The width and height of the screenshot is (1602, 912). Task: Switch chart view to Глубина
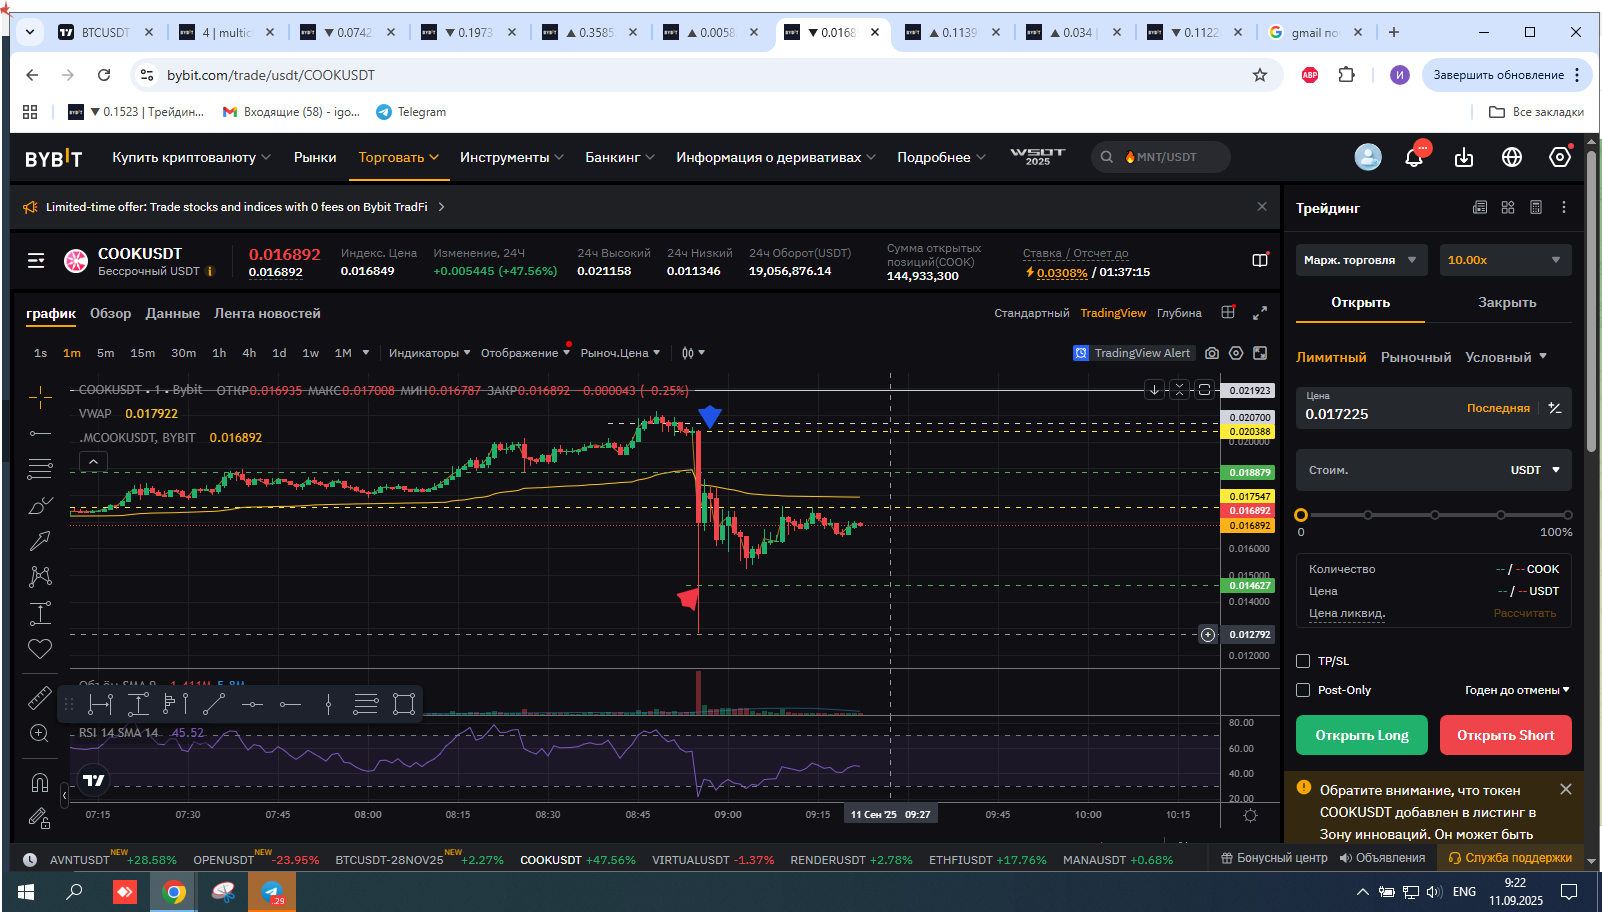click(1179, 313)
